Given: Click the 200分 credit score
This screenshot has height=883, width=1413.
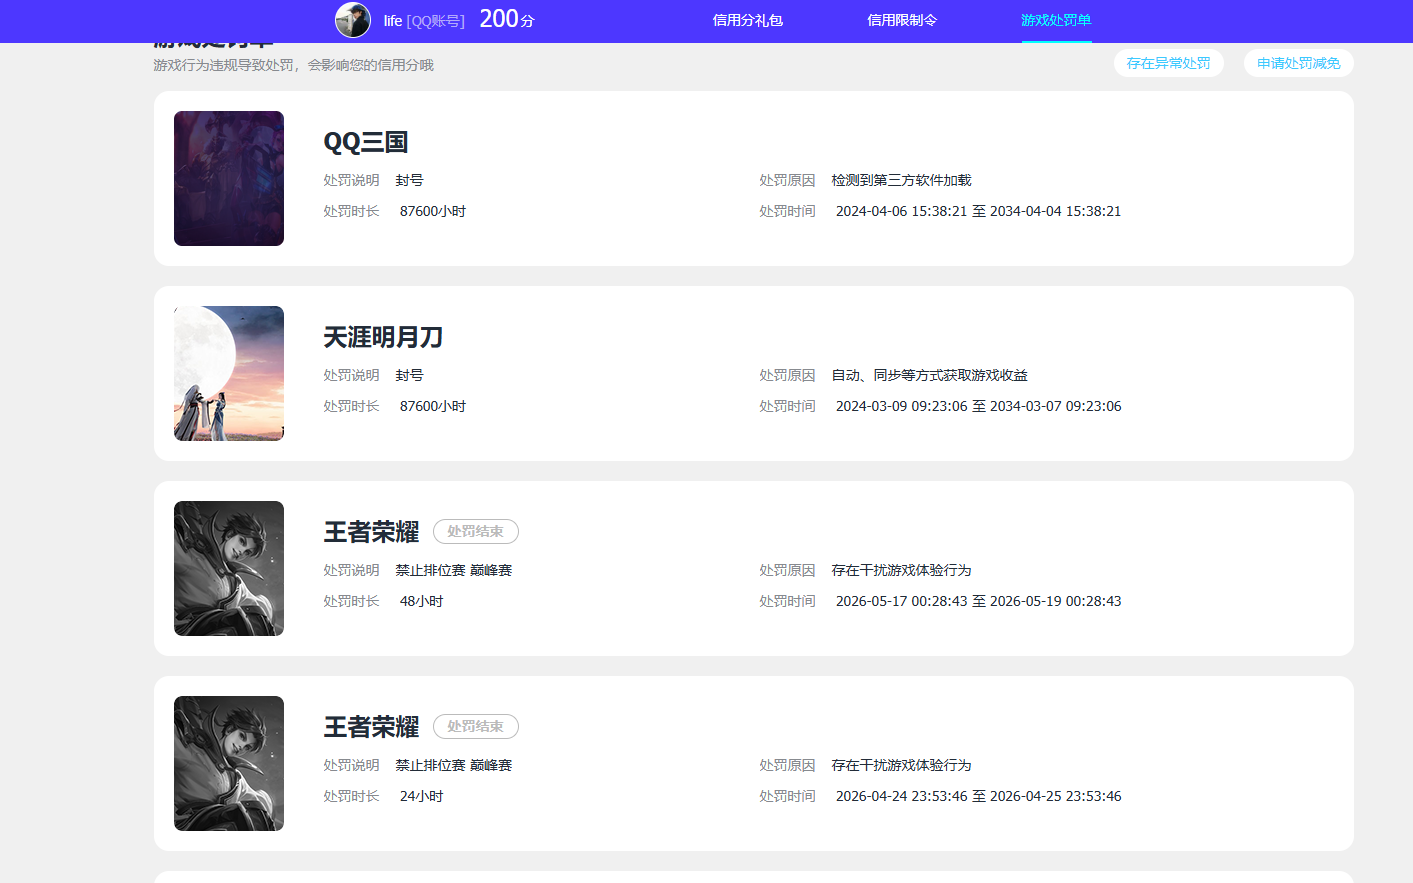Looking at the screenshot, I should pos(507,19).
